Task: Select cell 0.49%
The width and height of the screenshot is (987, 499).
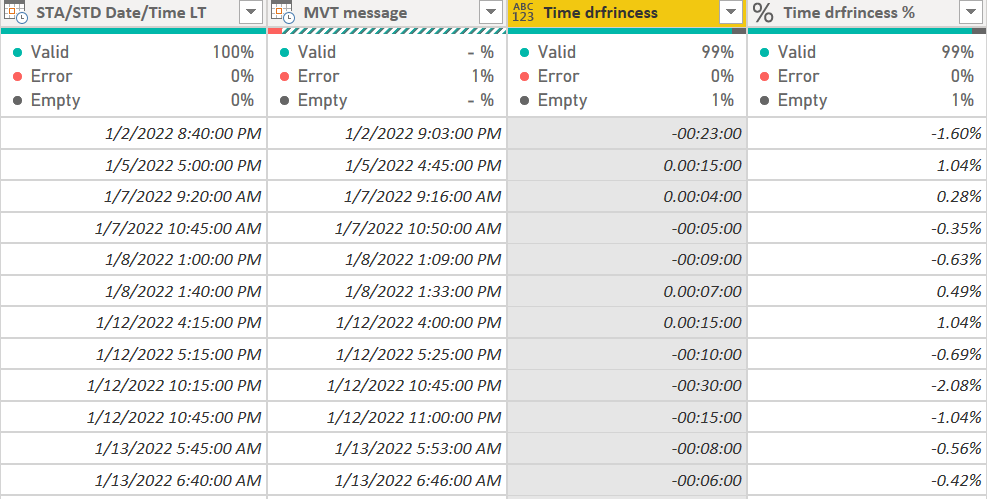Action: click(x=867, y=291)
